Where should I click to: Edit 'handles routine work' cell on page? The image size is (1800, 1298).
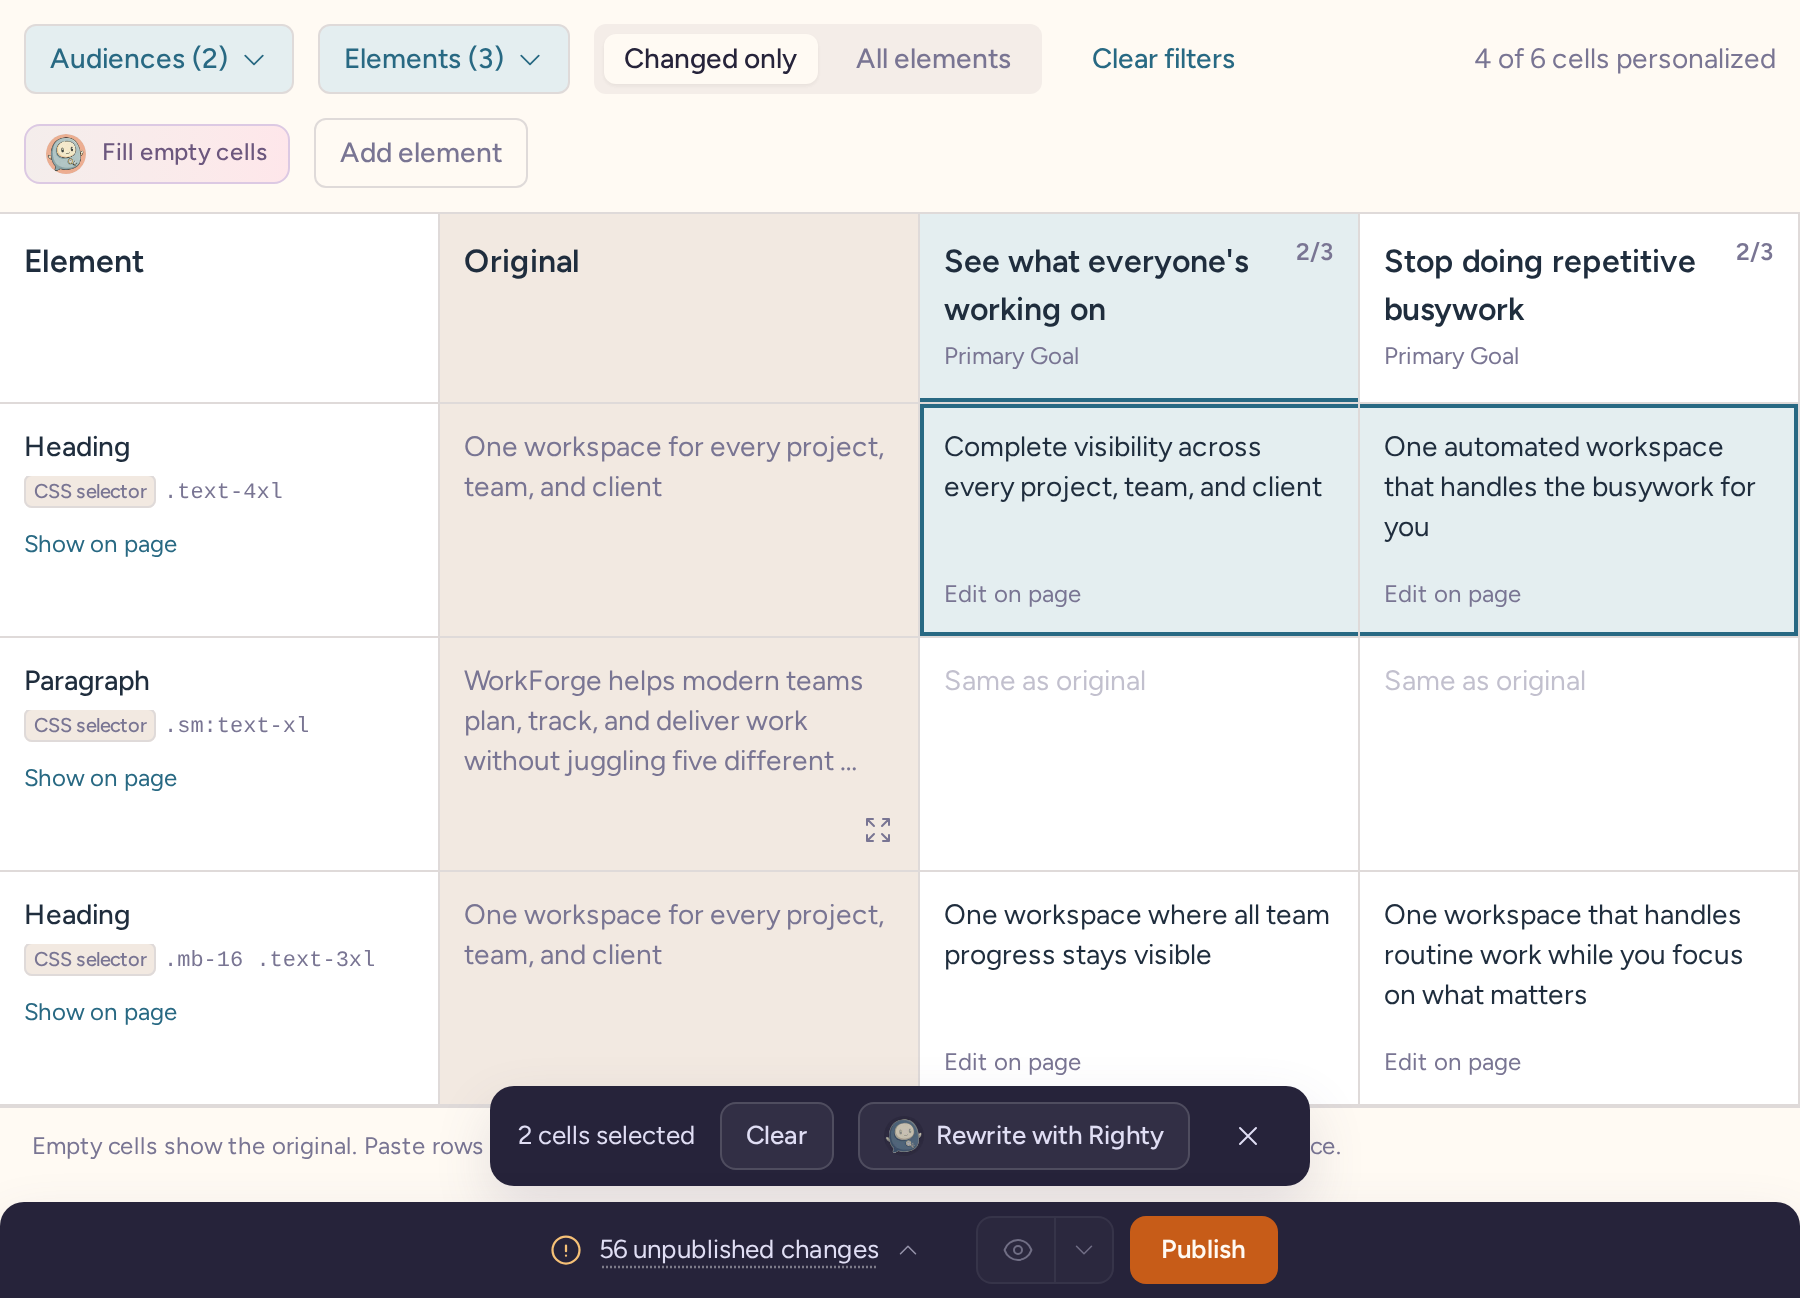tap(1452, 1062)
